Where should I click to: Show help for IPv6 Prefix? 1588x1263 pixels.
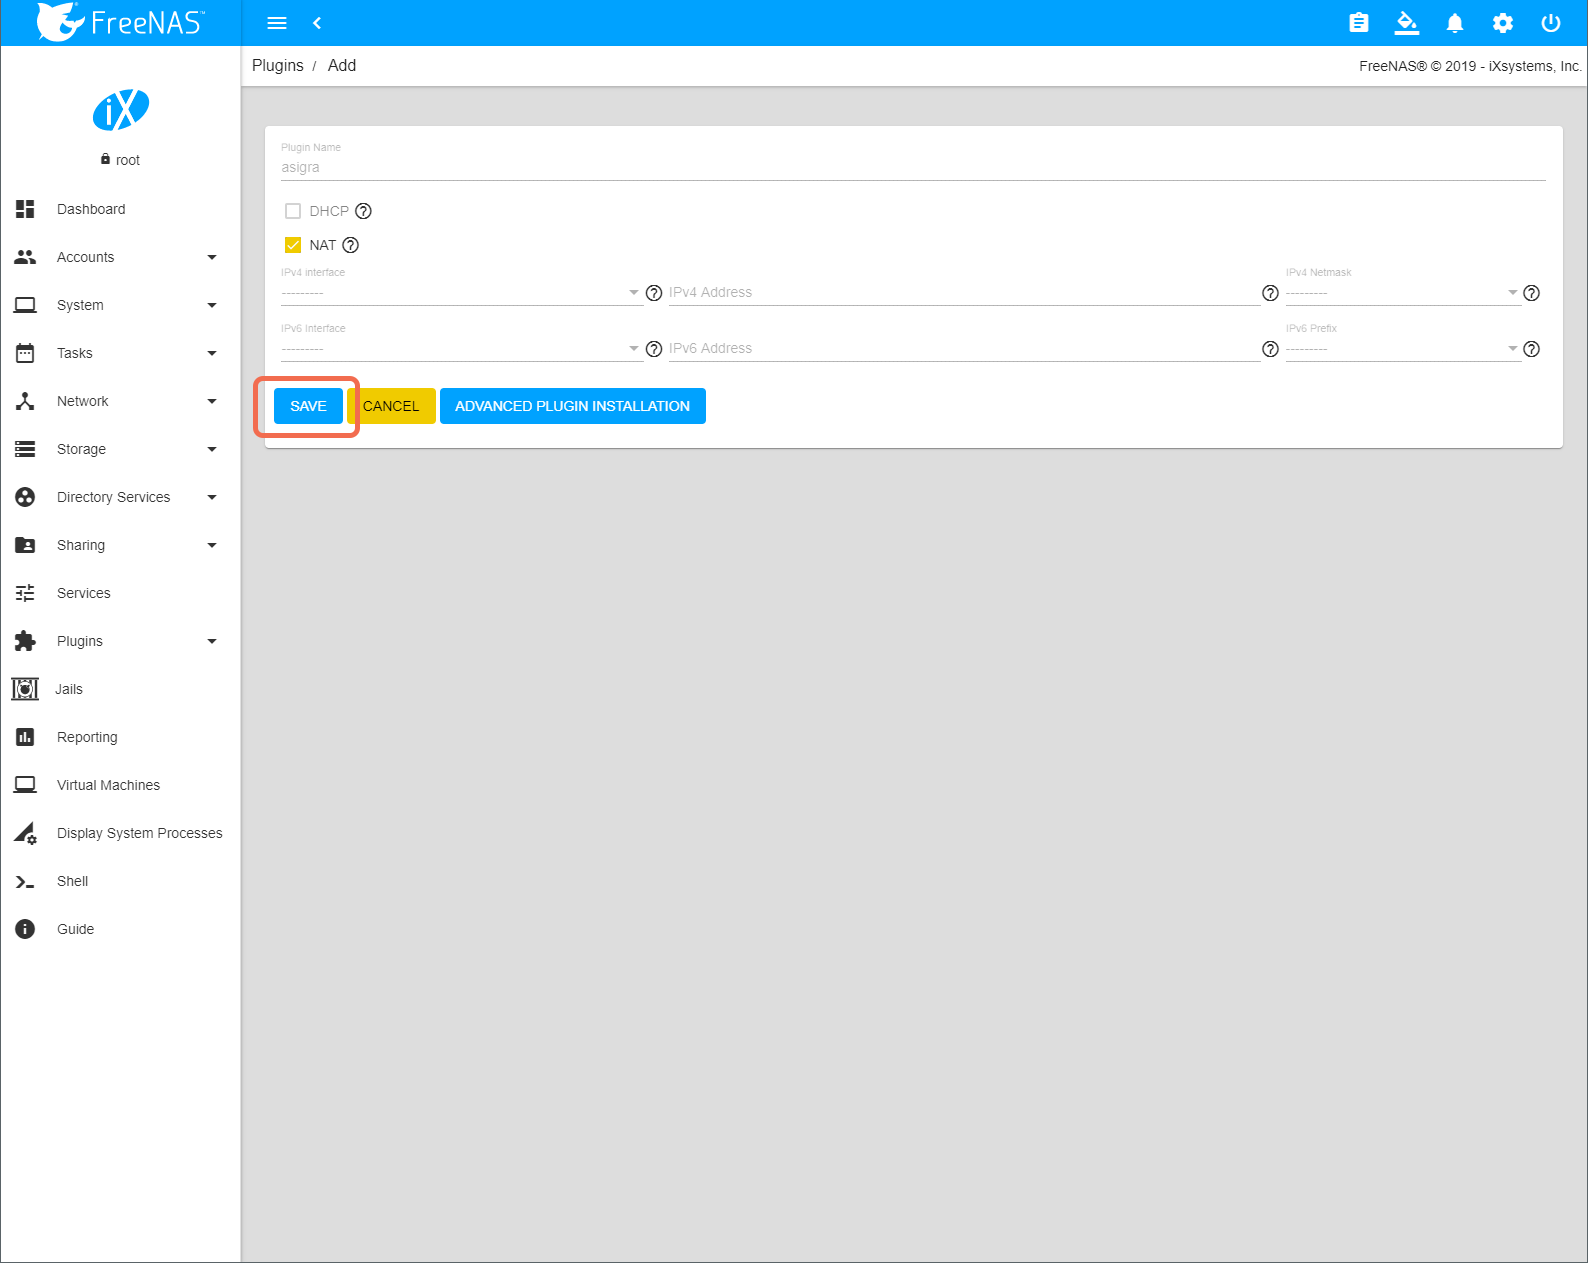coord(1531,349)
